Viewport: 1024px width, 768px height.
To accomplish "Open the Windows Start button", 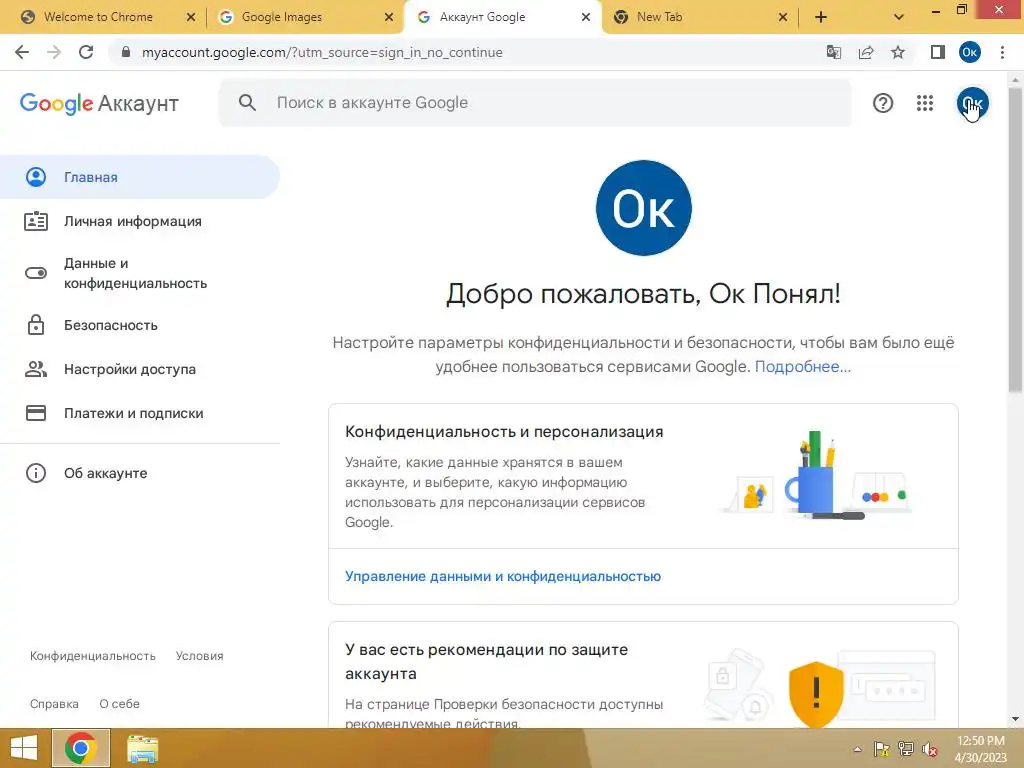I will (24, 748).
